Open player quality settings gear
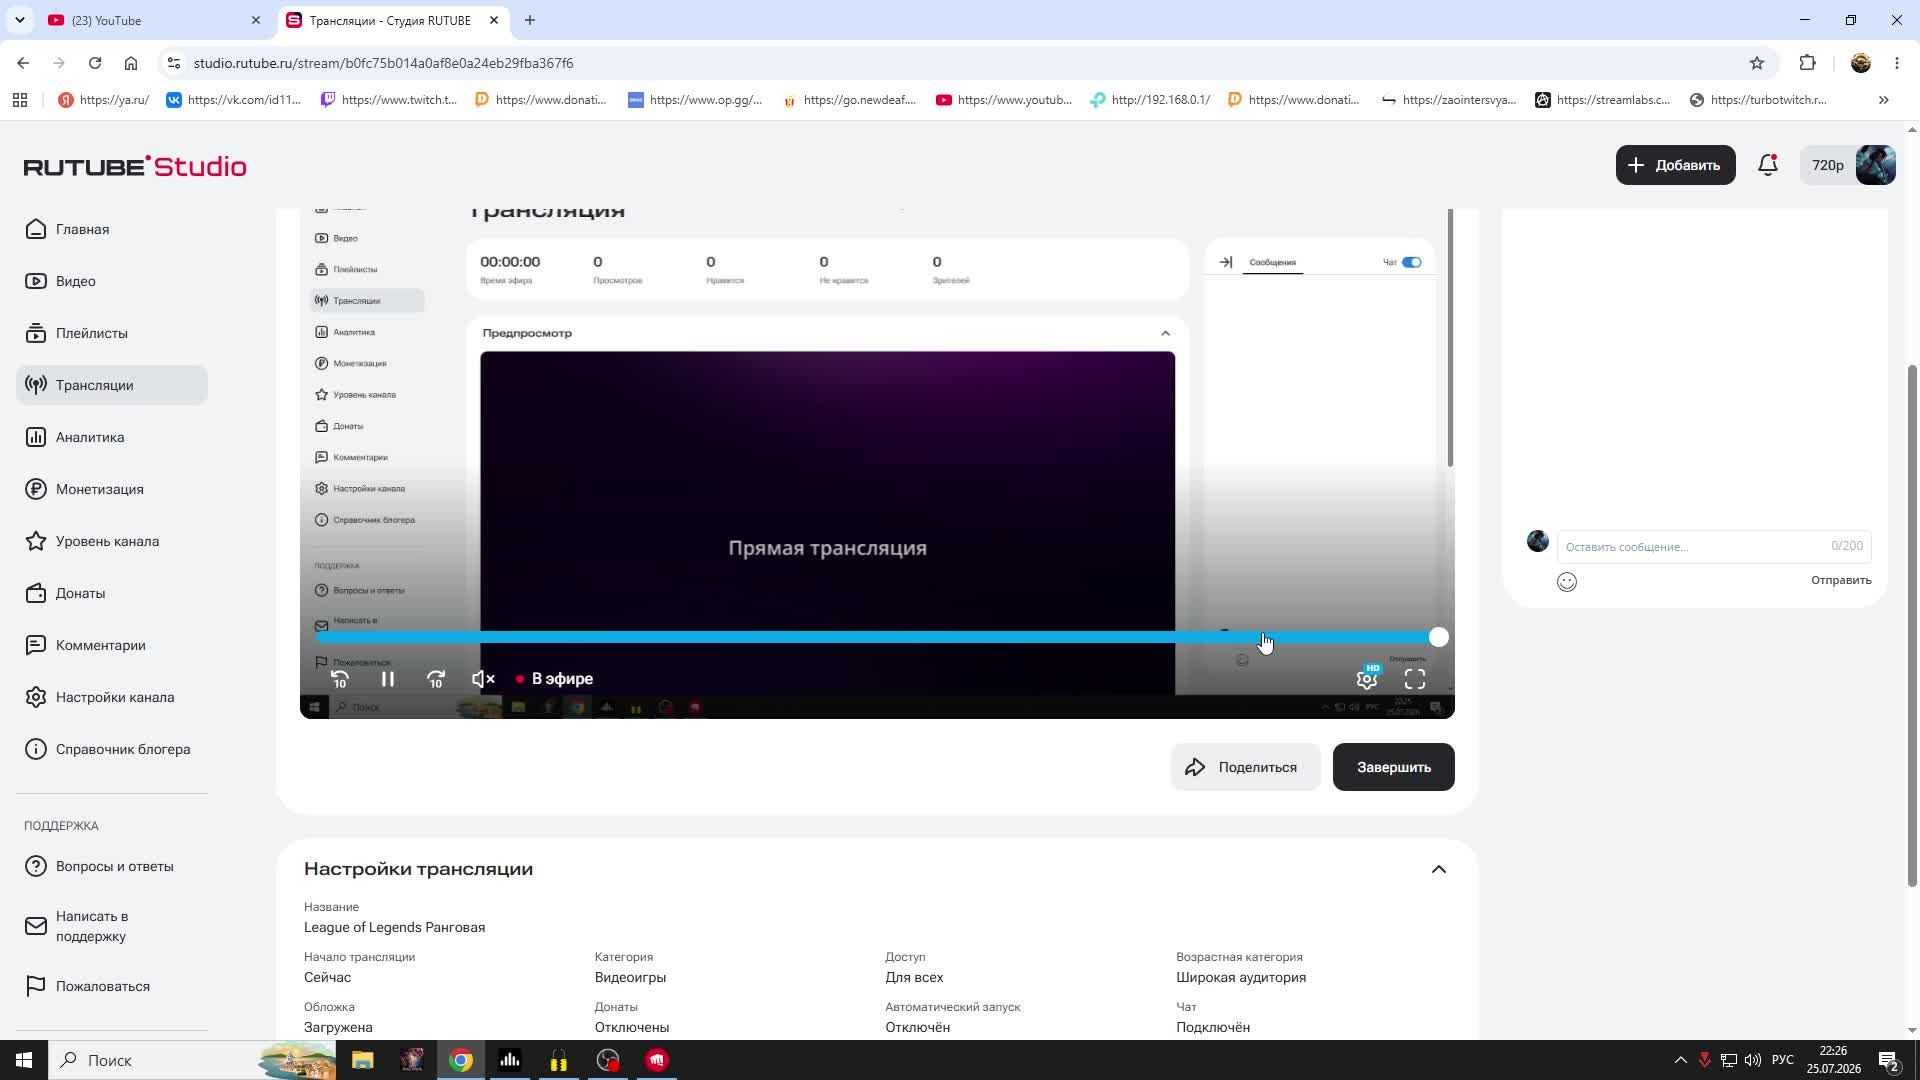 click(1367, 679)
